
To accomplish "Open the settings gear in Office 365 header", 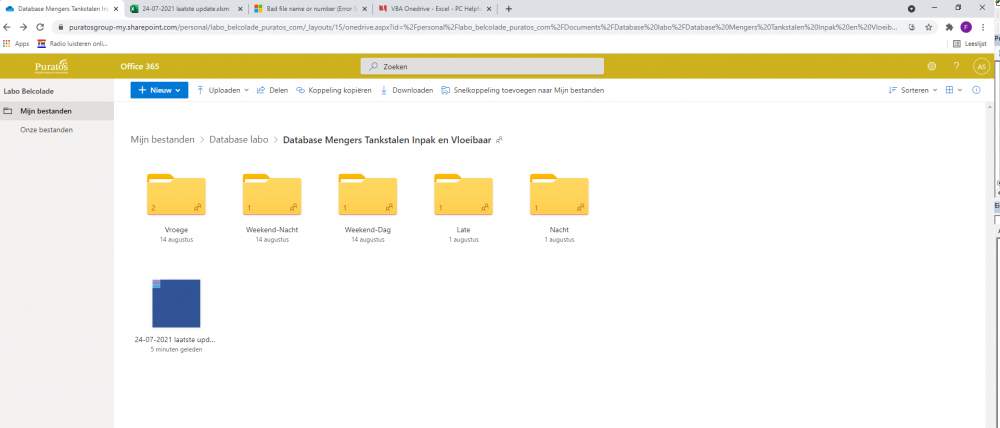I will click(932, 66).
